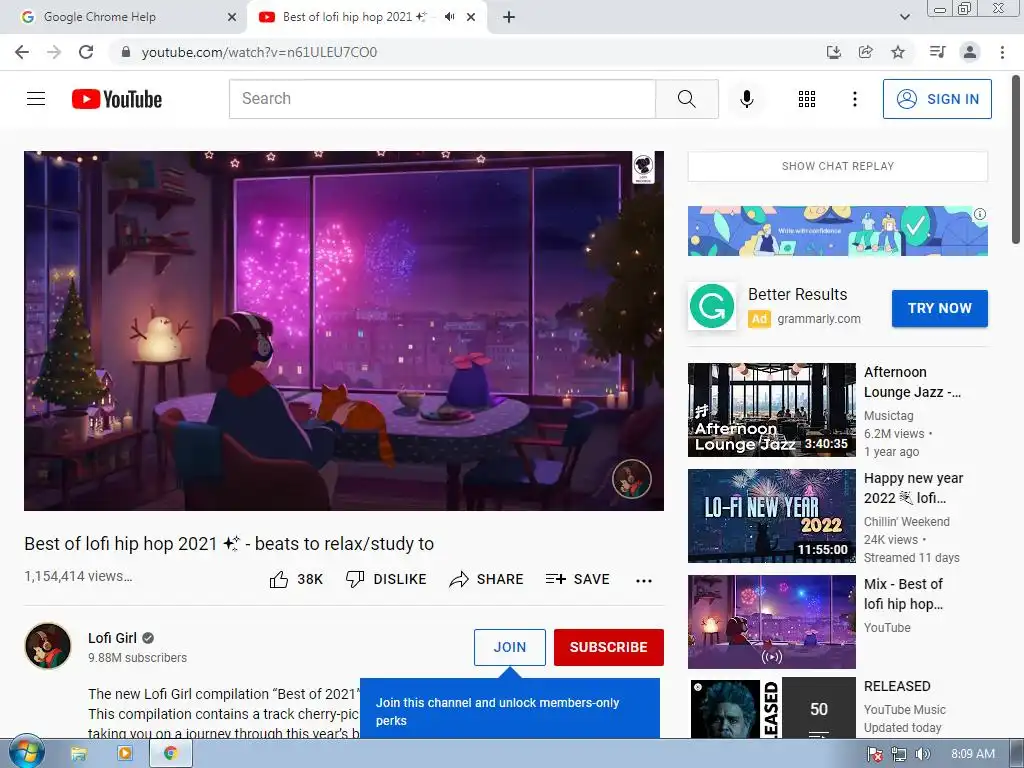Image resolution: width=1024 pixels, height=768 pixels.
Task: Open Windows Media Player on taskbar
Action: [124, 754]
